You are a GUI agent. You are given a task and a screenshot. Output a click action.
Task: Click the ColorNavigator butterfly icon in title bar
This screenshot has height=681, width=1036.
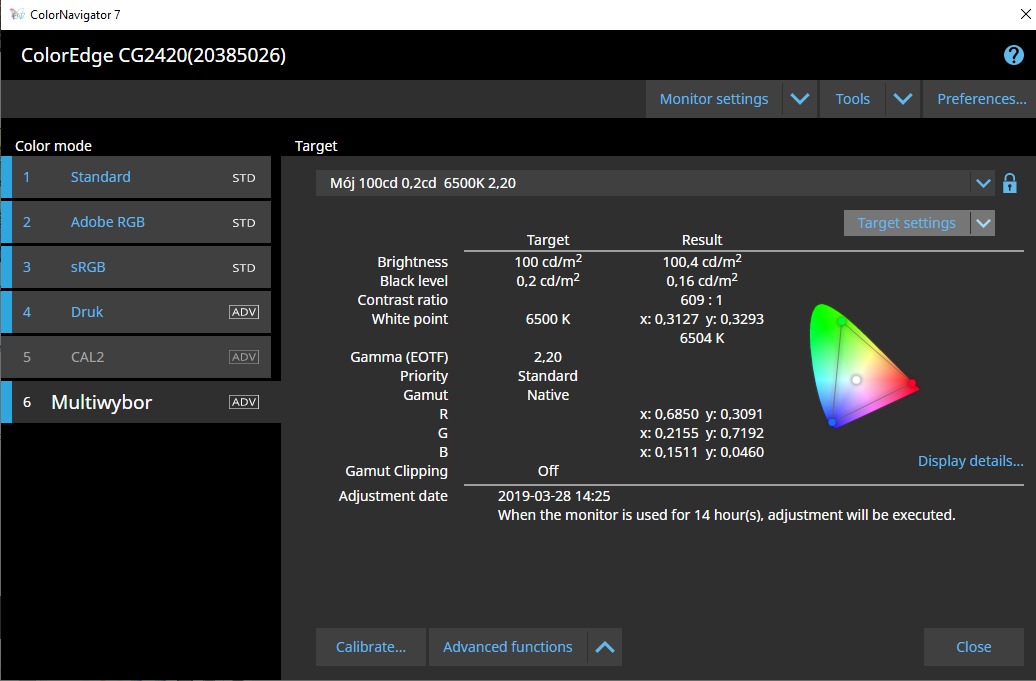click(17, 15)
